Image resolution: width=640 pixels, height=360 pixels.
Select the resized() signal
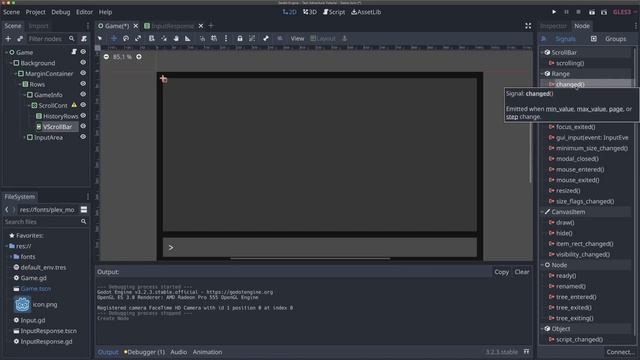click(568, 191)
